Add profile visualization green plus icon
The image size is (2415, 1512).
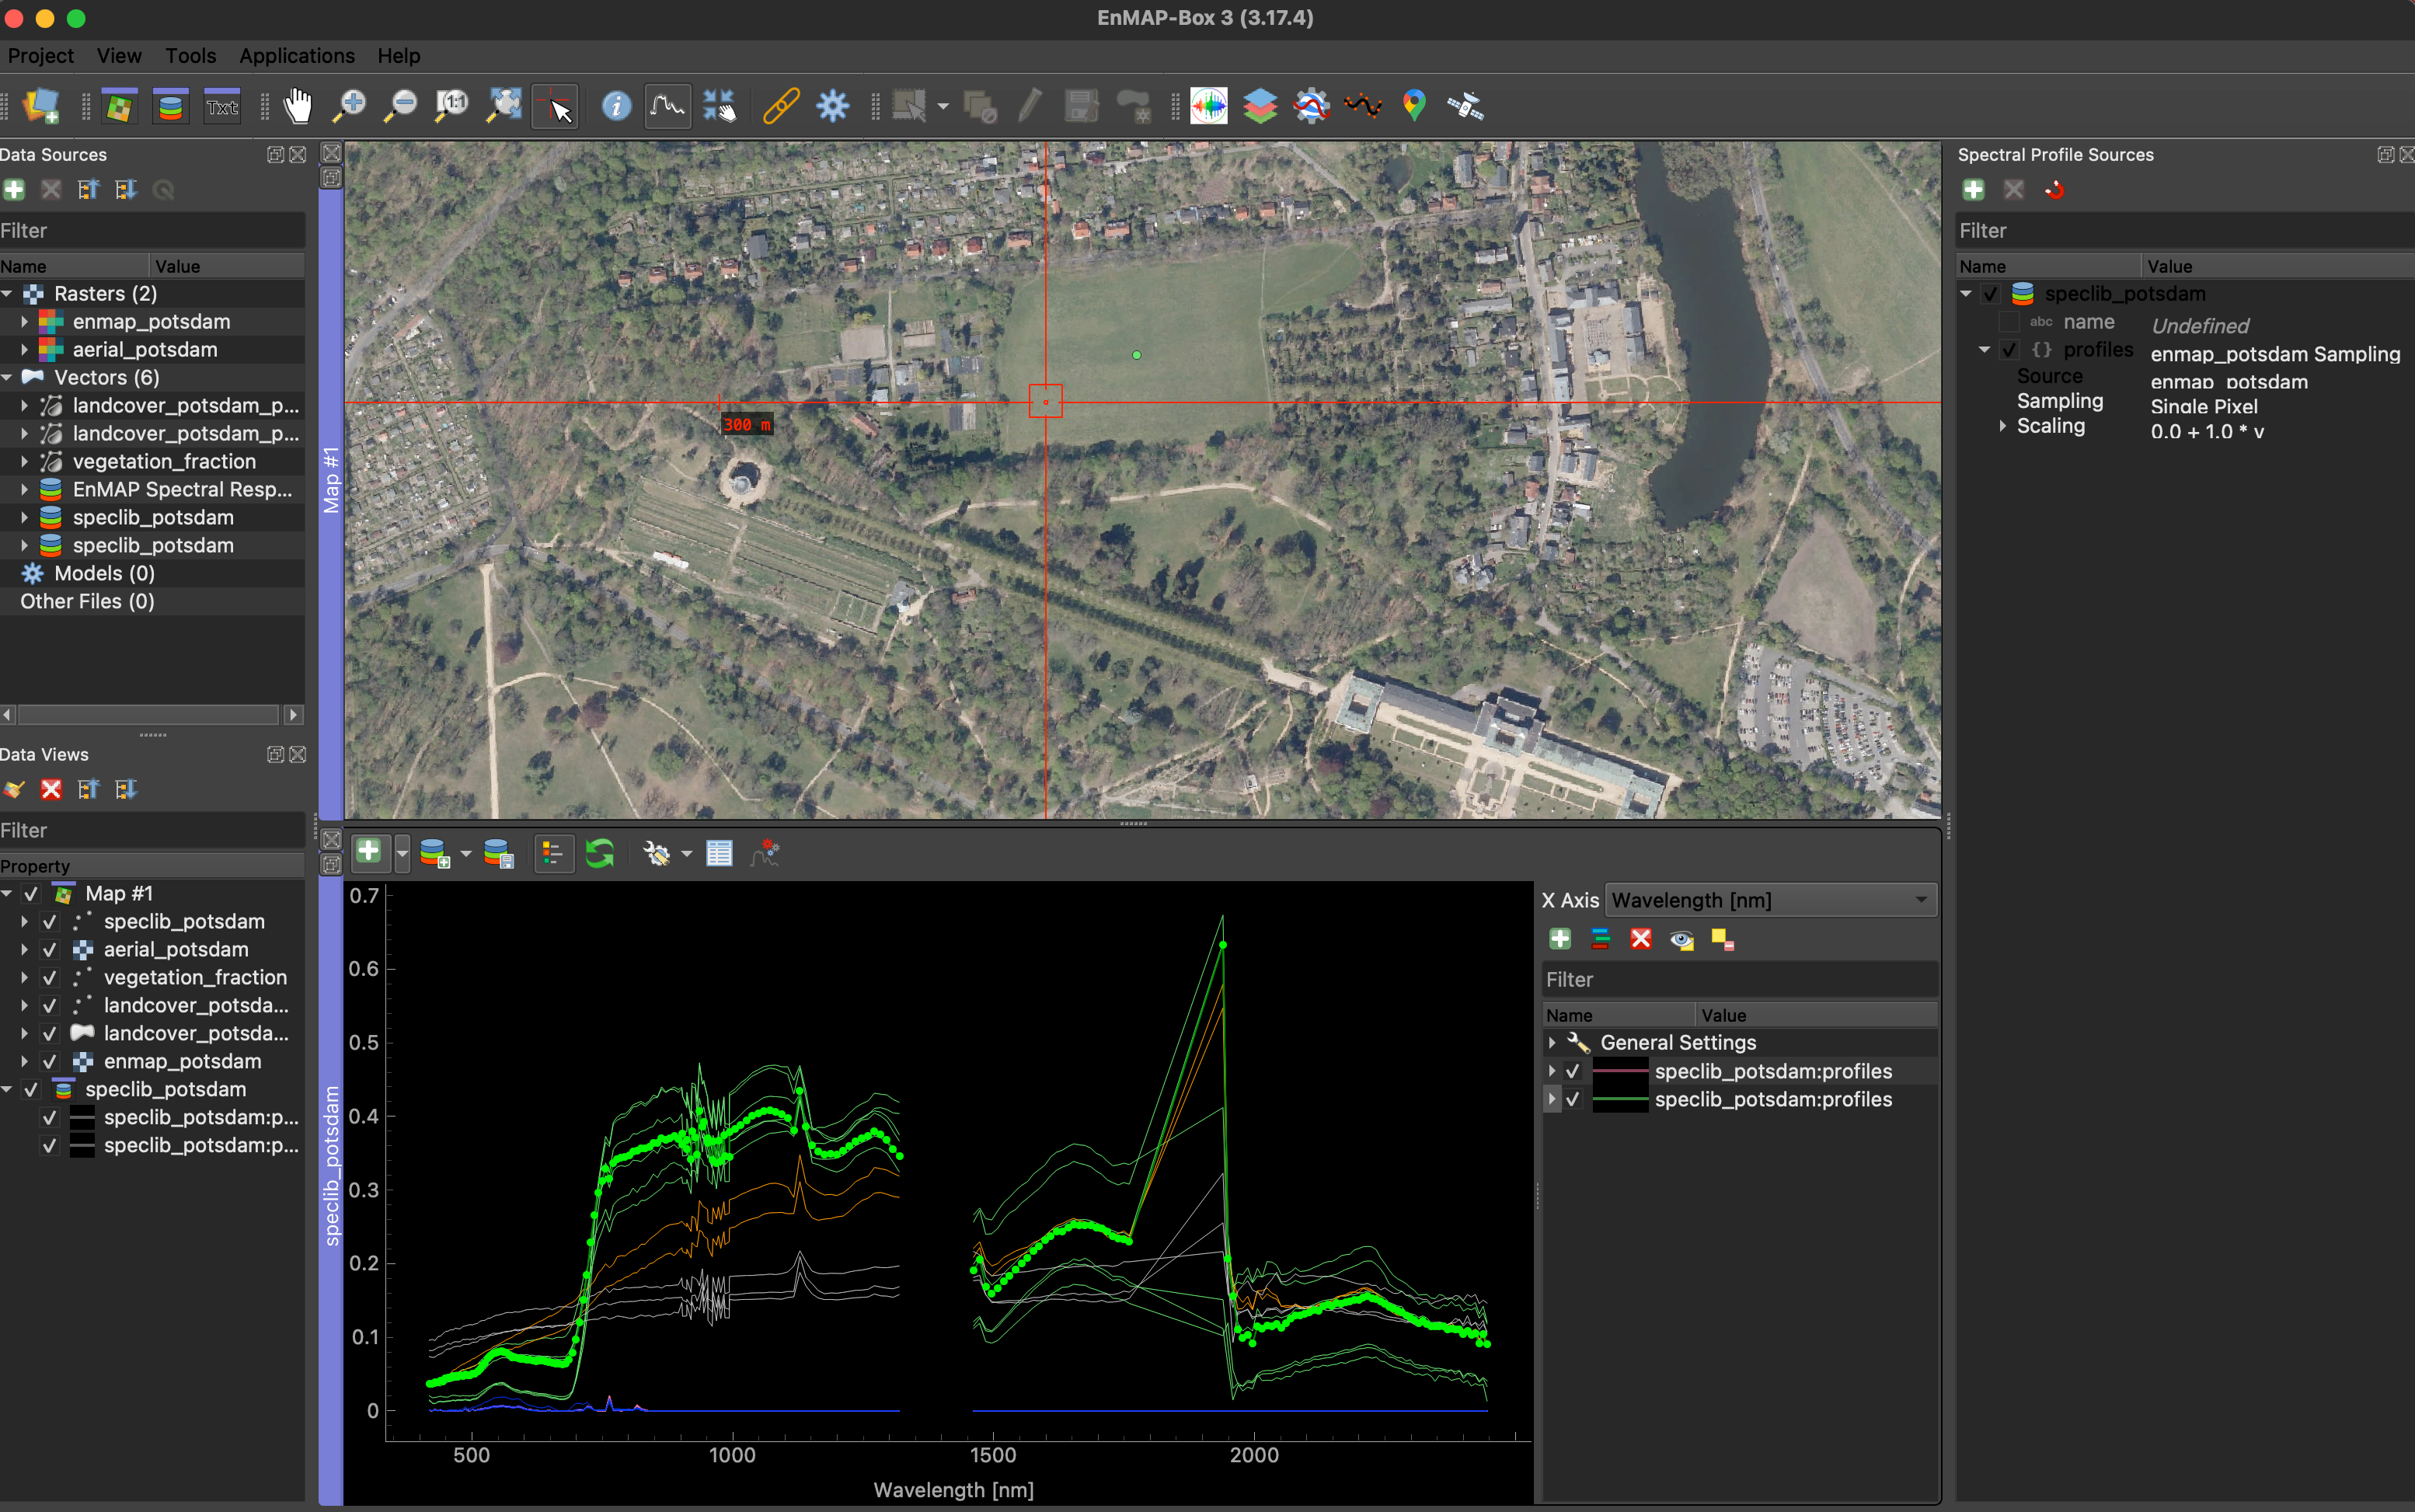pos(1560,938)
